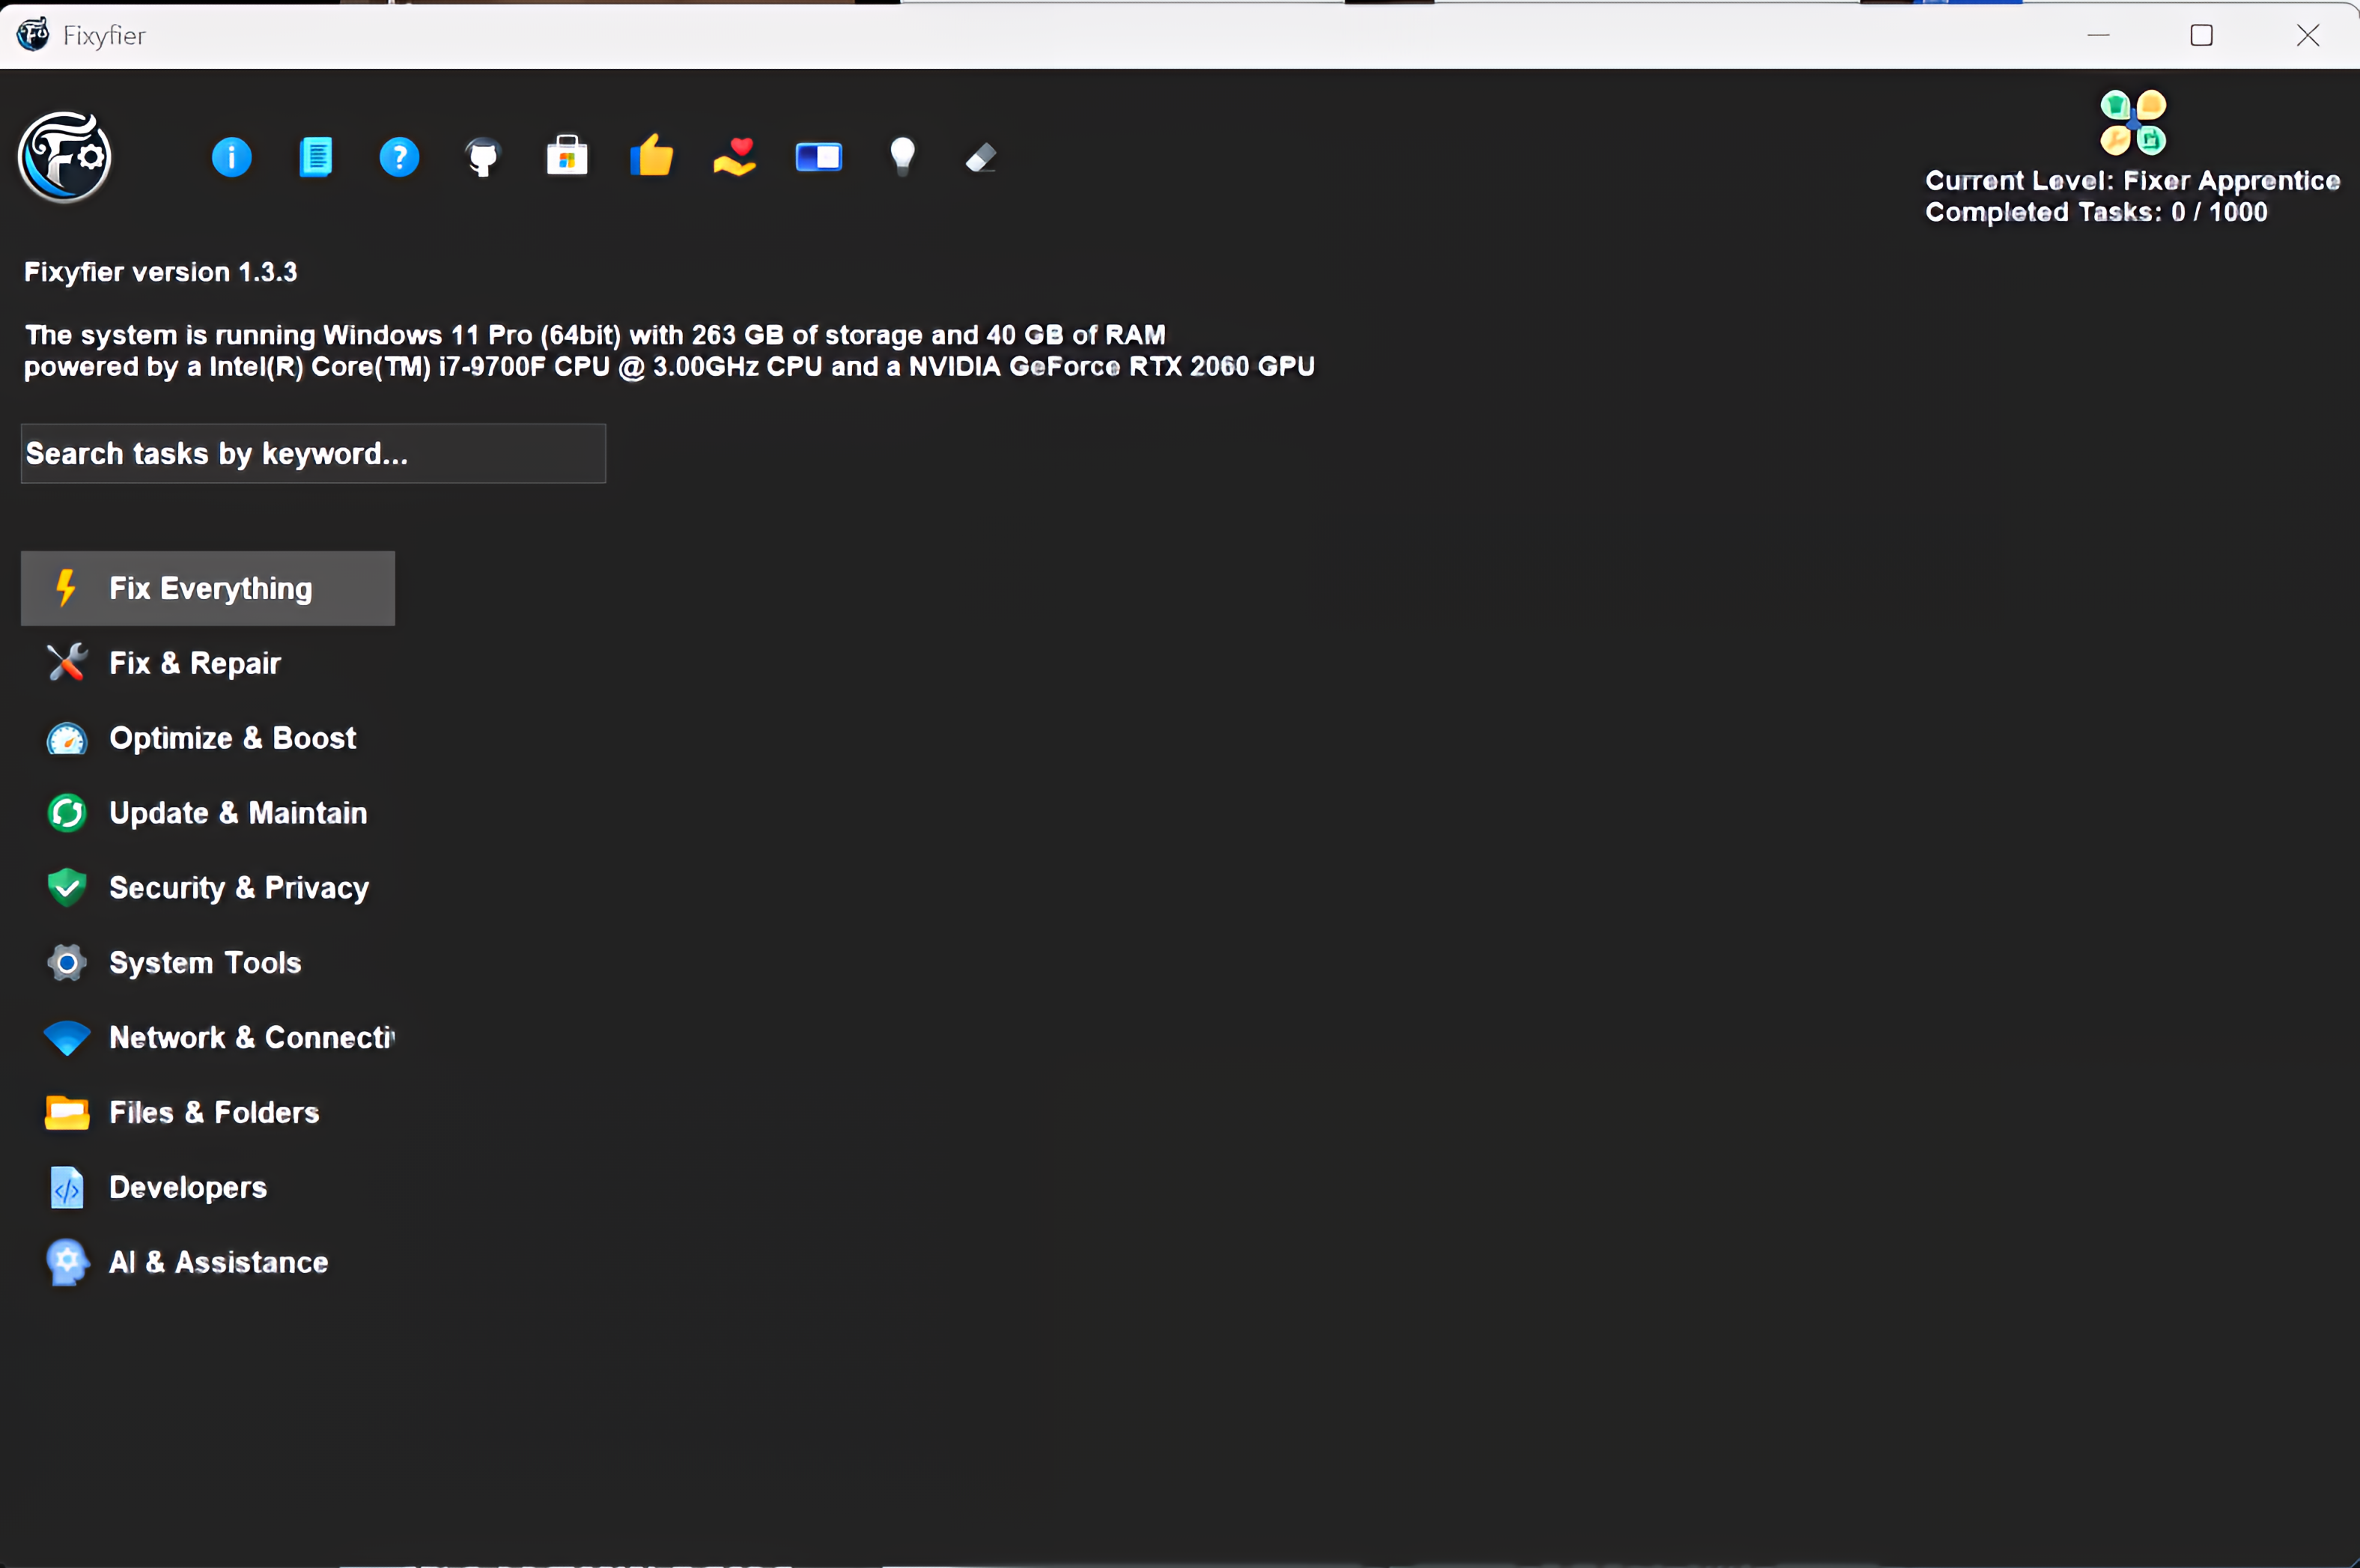2360x1568 pixels.
Task: Select the Fix Everything category
Action: (208, 588)
